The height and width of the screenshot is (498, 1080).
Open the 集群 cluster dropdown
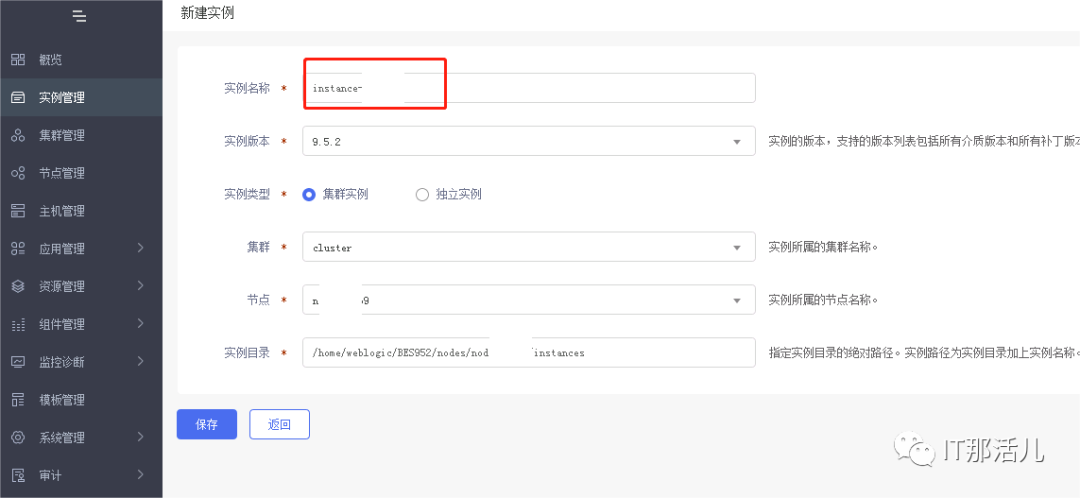[528, 247]
